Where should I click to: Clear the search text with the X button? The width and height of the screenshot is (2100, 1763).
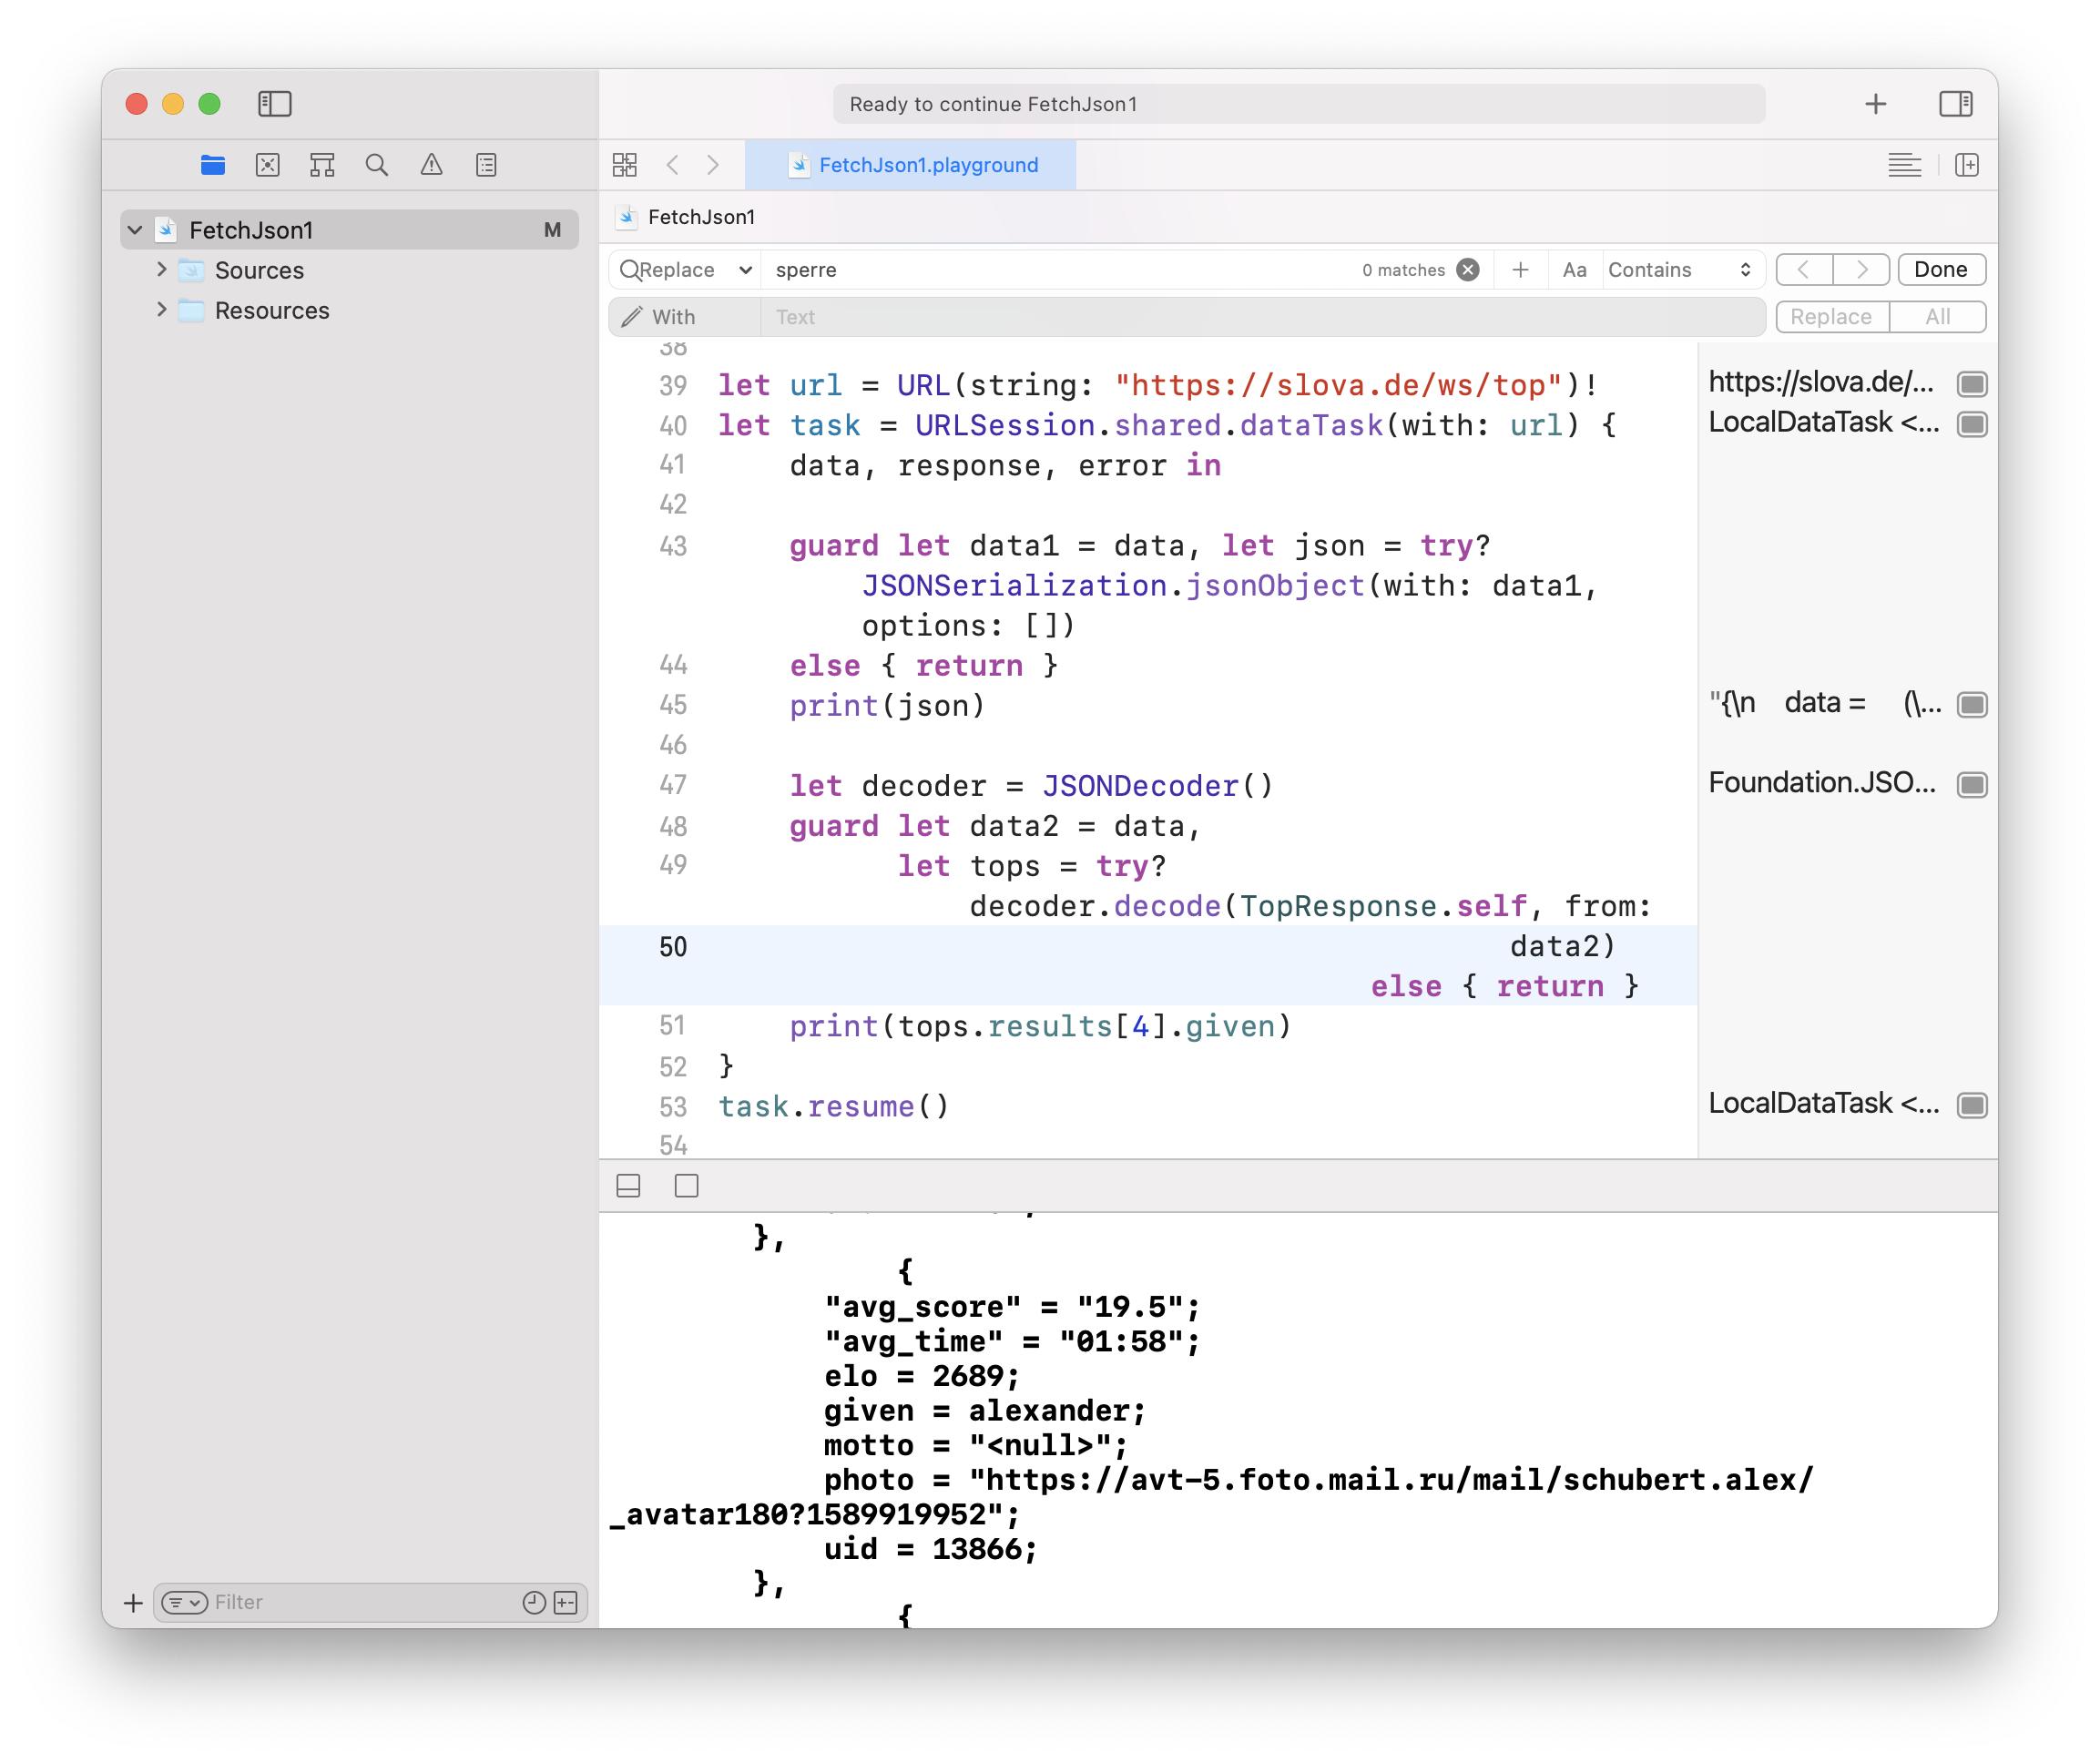1467,270
